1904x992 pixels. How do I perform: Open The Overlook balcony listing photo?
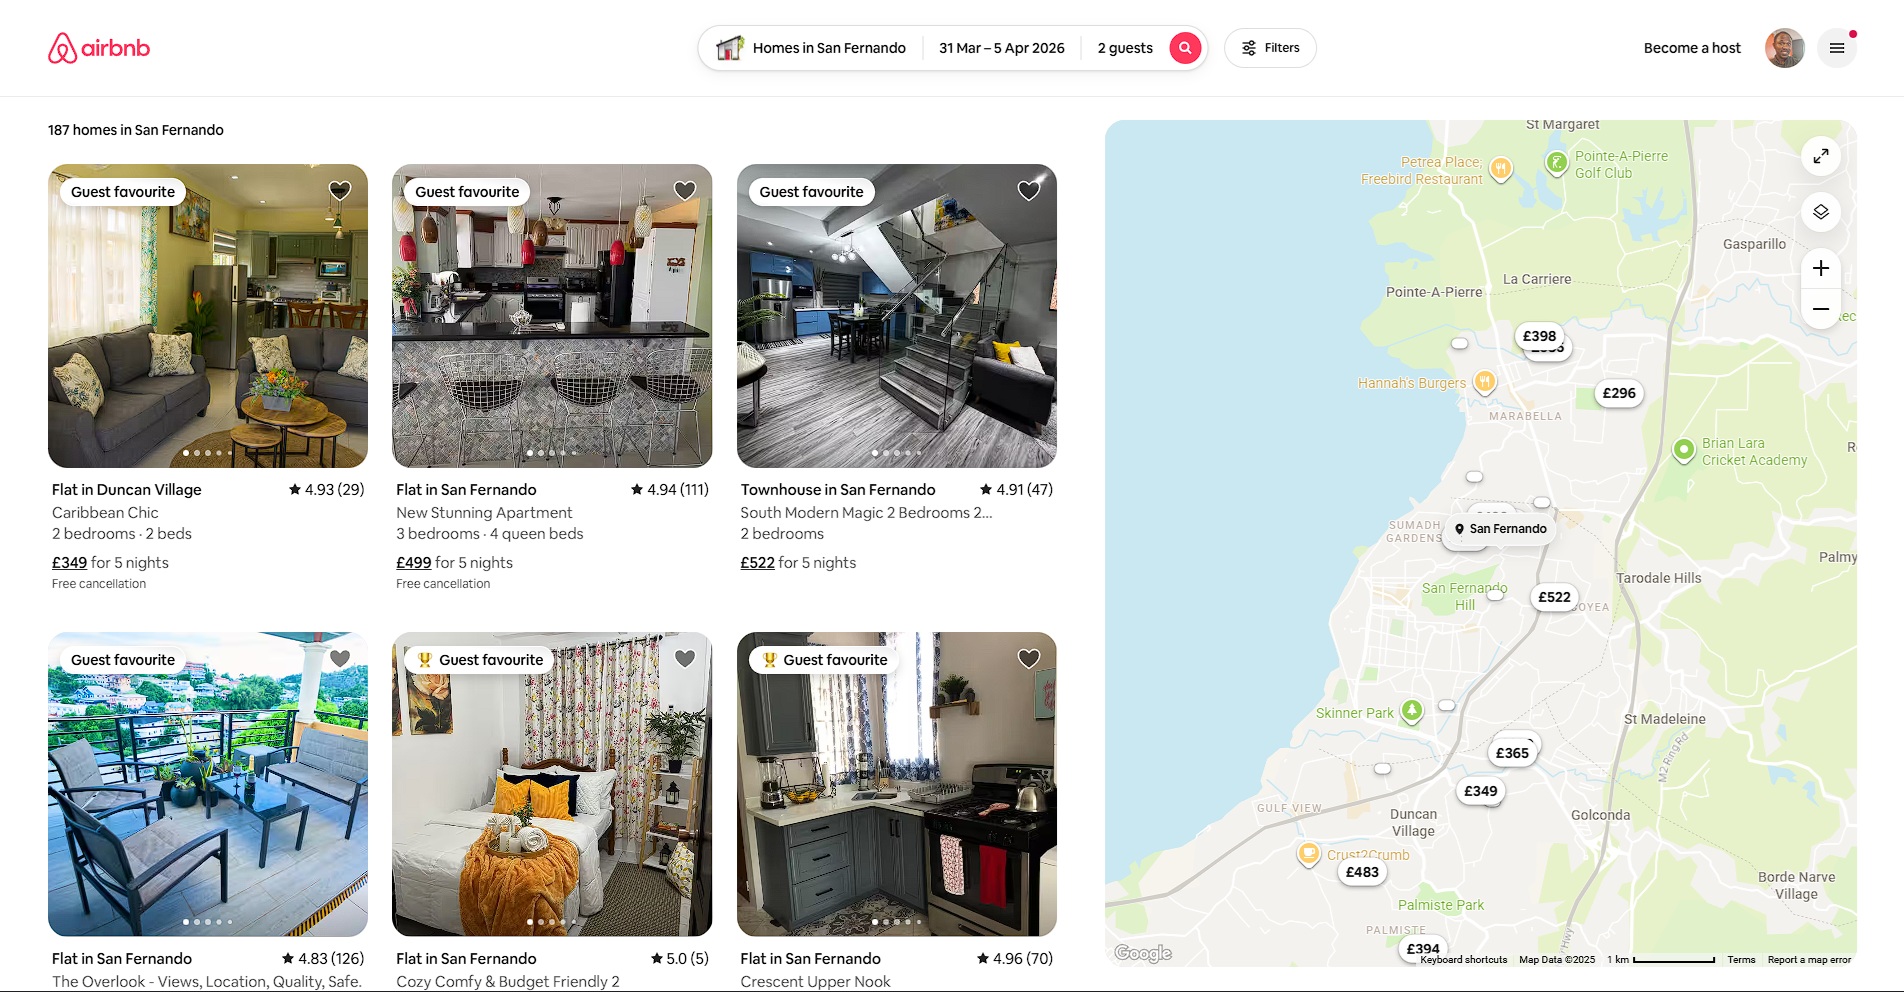(208, 784)
